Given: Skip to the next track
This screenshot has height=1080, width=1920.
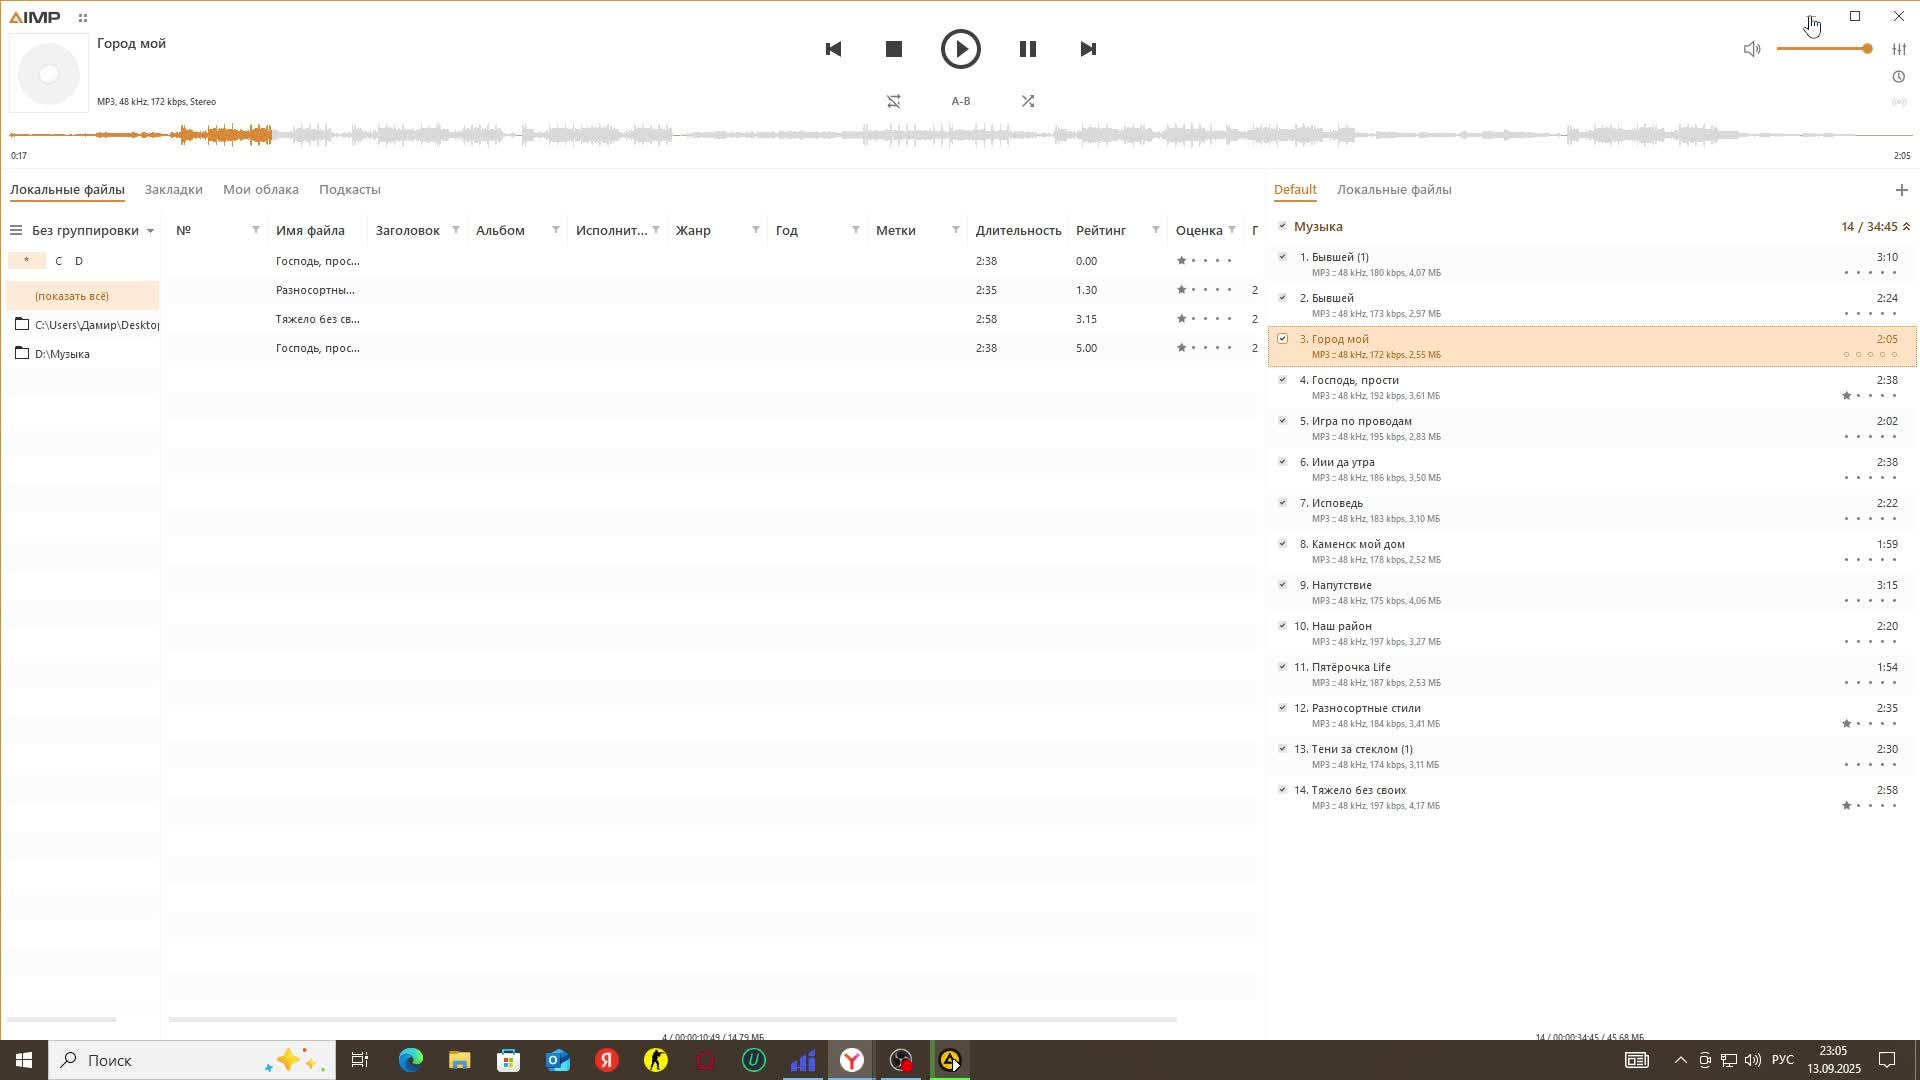Looking at the screenshot, I should 1088,49.
